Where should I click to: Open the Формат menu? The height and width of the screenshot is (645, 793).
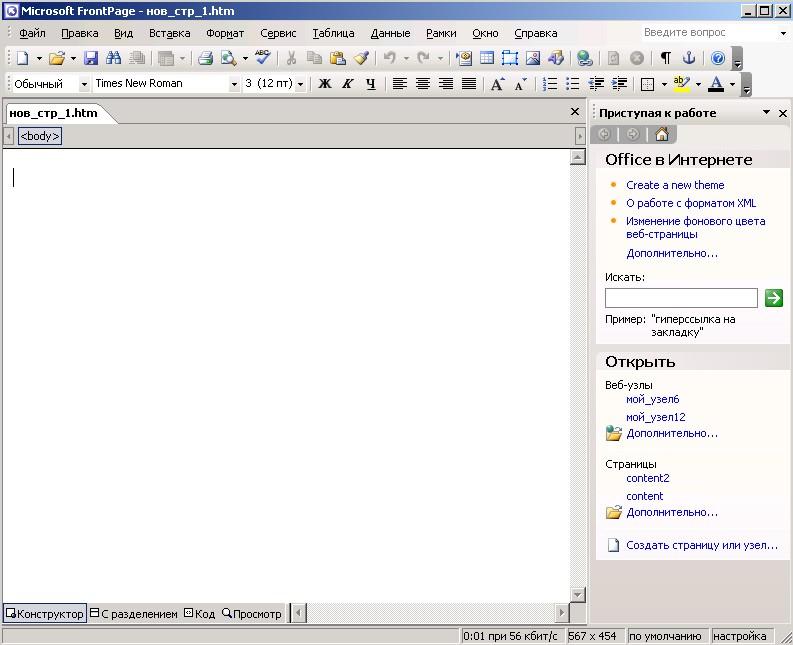(x=225, y=33)
